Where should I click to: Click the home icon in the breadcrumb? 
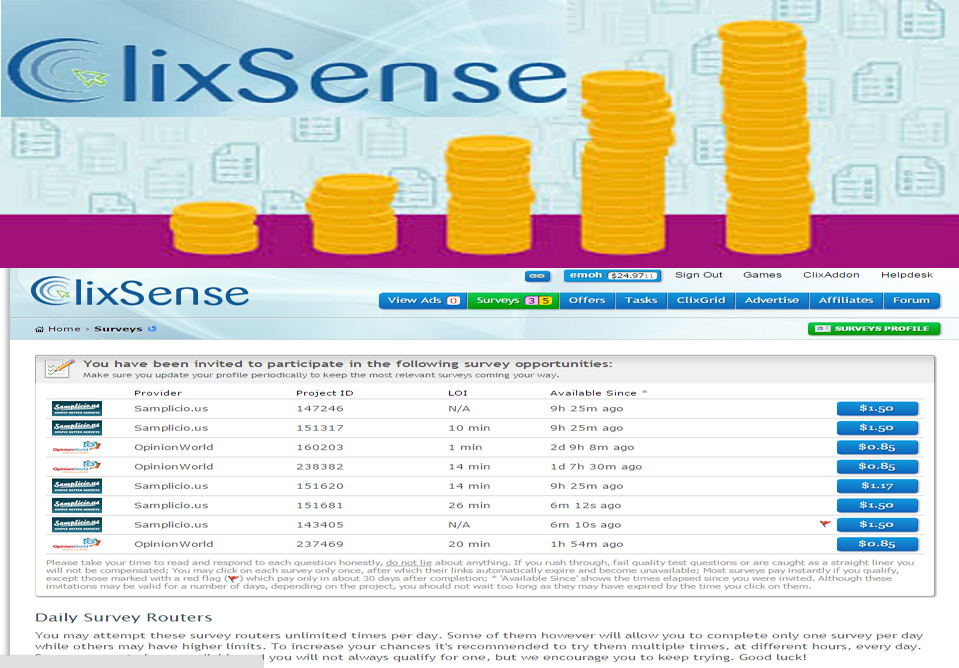(39, 329)
